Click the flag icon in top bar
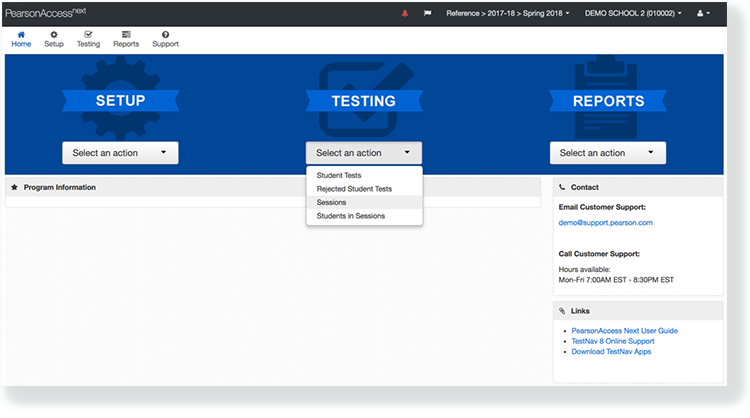The image size is (750, 418). (427, 14)
